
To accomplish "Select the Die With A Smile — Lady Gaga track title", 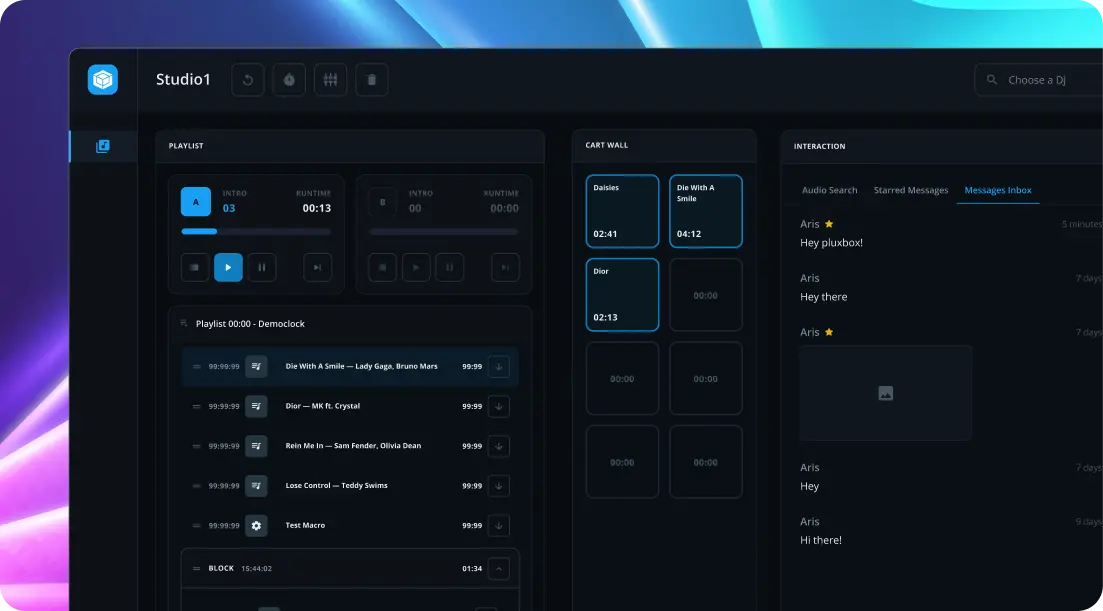I will [362, 366].
